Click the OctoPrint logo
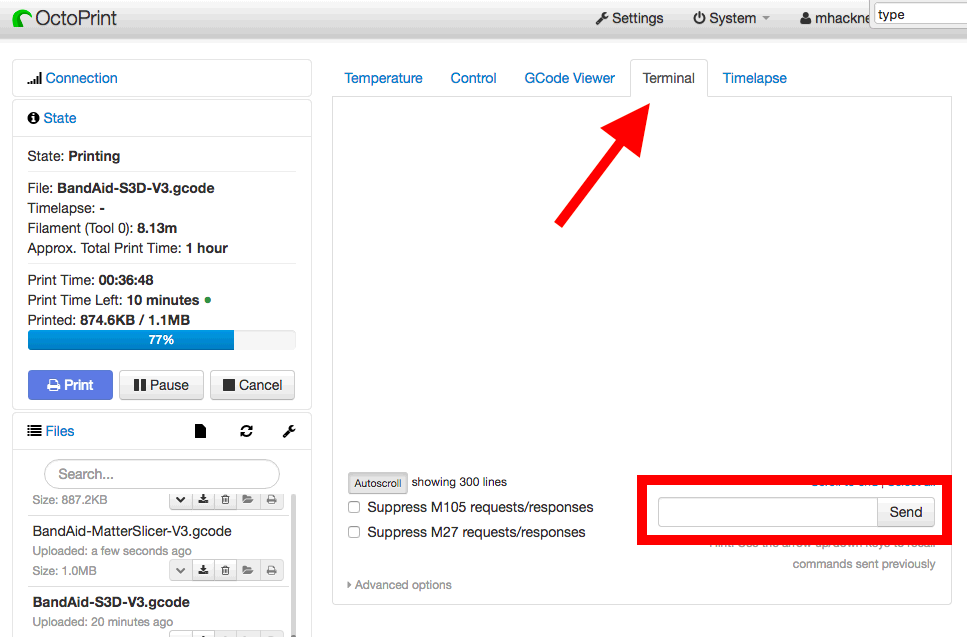The height and width of the screenshot is (637, 967). click(x=65, y=18)
